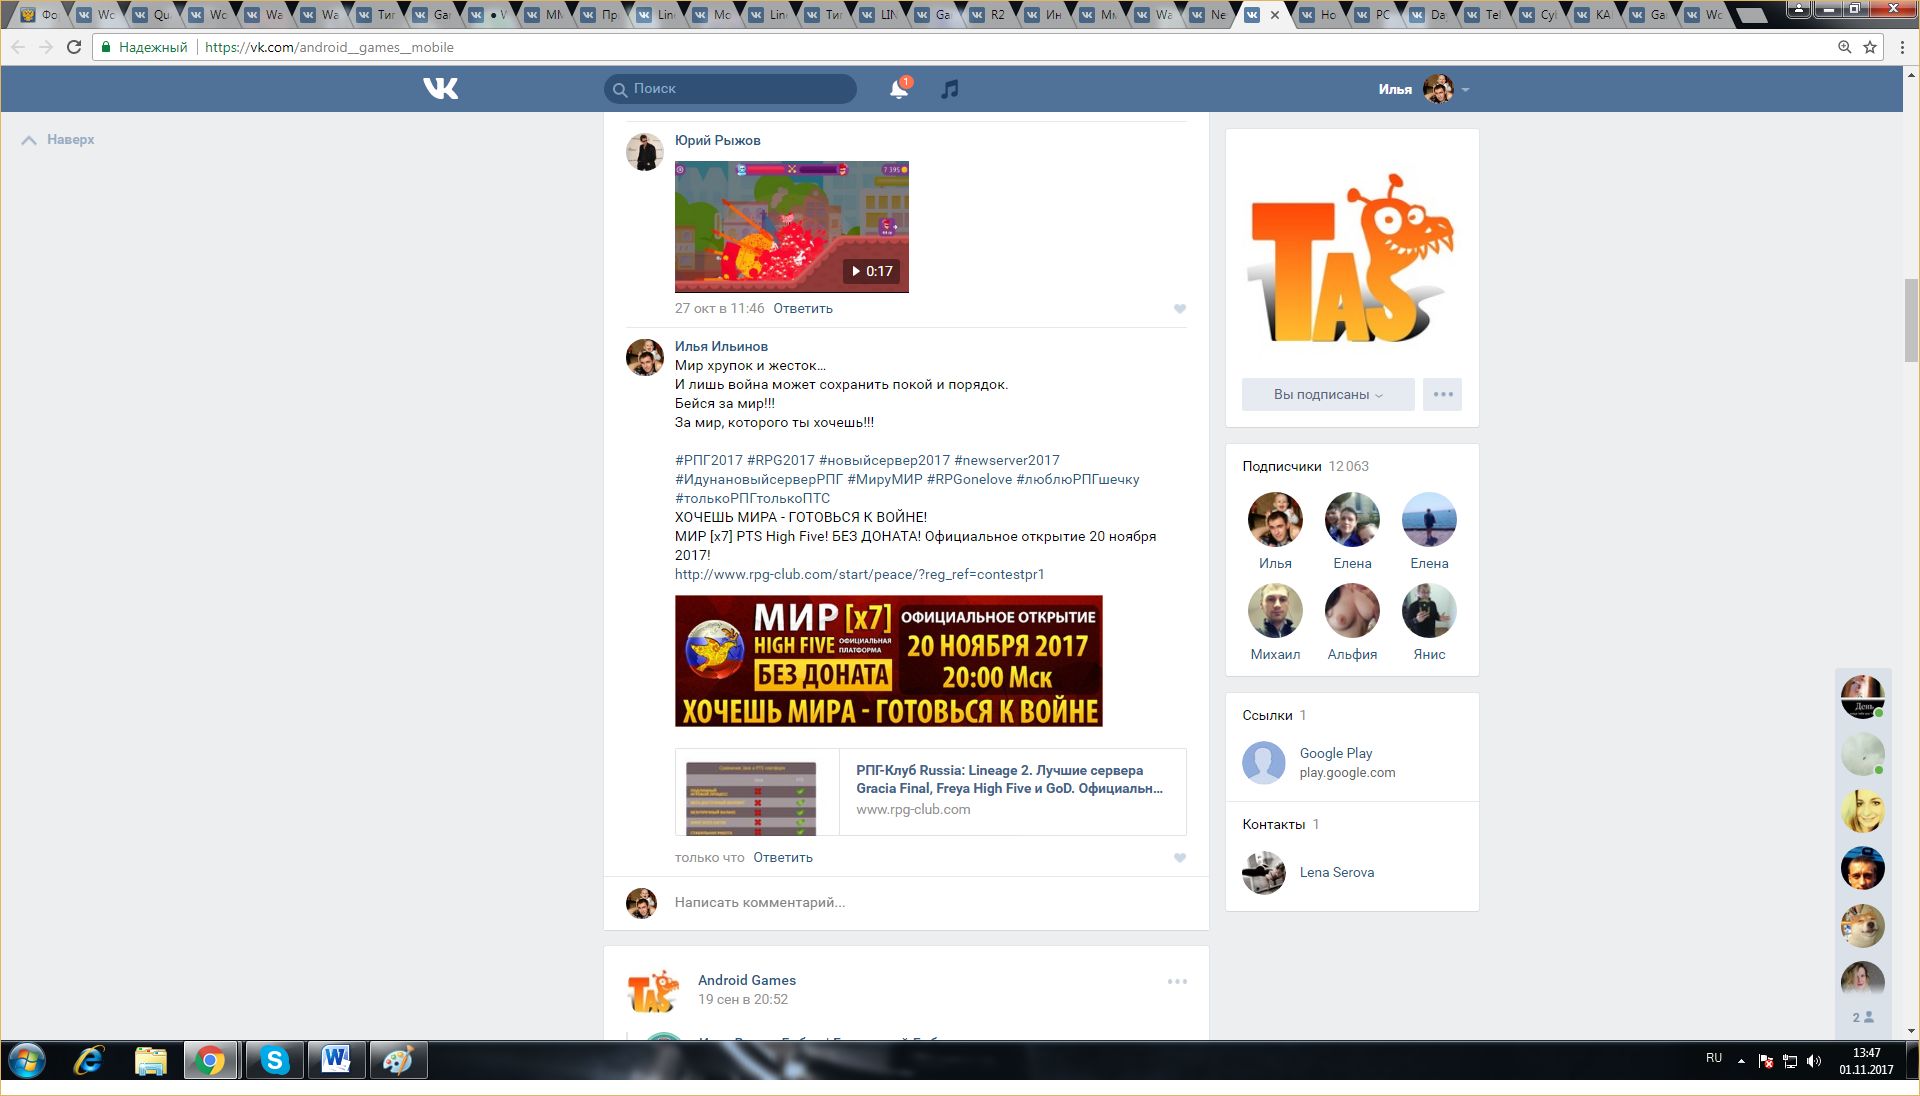Image resolution: width=1920 pixels, height=1096 pixels.
Task: Open Подписчики followers list header
Action: [x=1281, y=466]
